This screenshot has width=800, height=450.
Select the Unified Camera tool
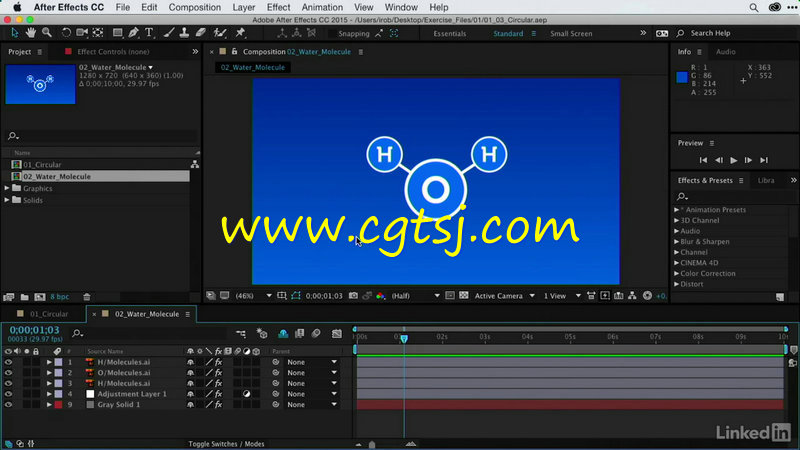tap(82, 33)
